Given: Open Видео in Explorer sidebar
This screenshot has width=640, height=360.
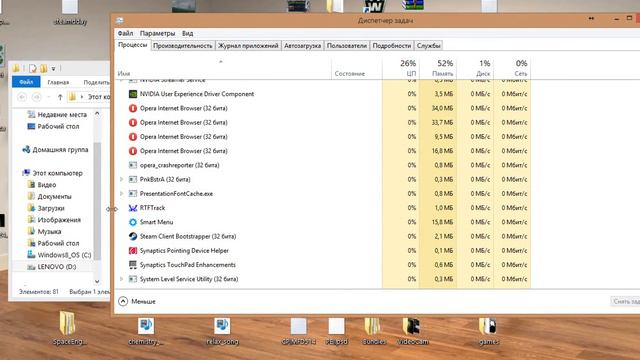Looking at the screenshot, I should [42, 185].
